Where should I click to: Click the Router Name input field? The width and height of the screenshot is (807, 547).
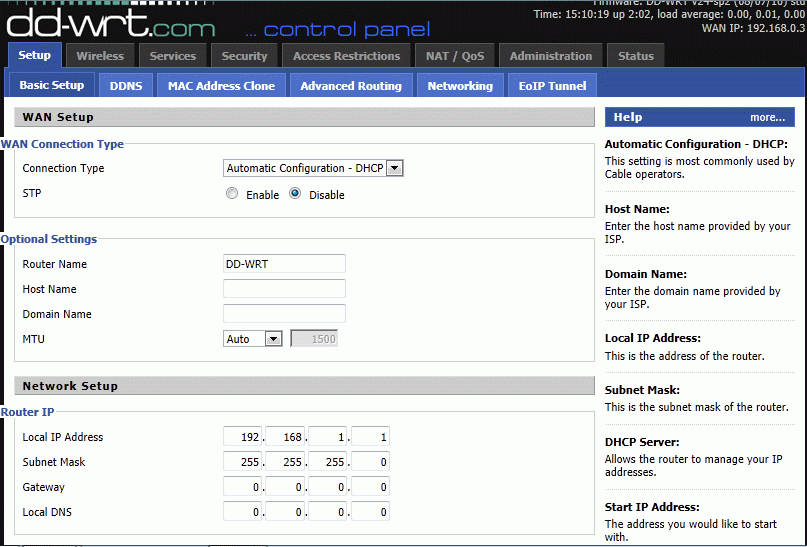tap(284, 263)
